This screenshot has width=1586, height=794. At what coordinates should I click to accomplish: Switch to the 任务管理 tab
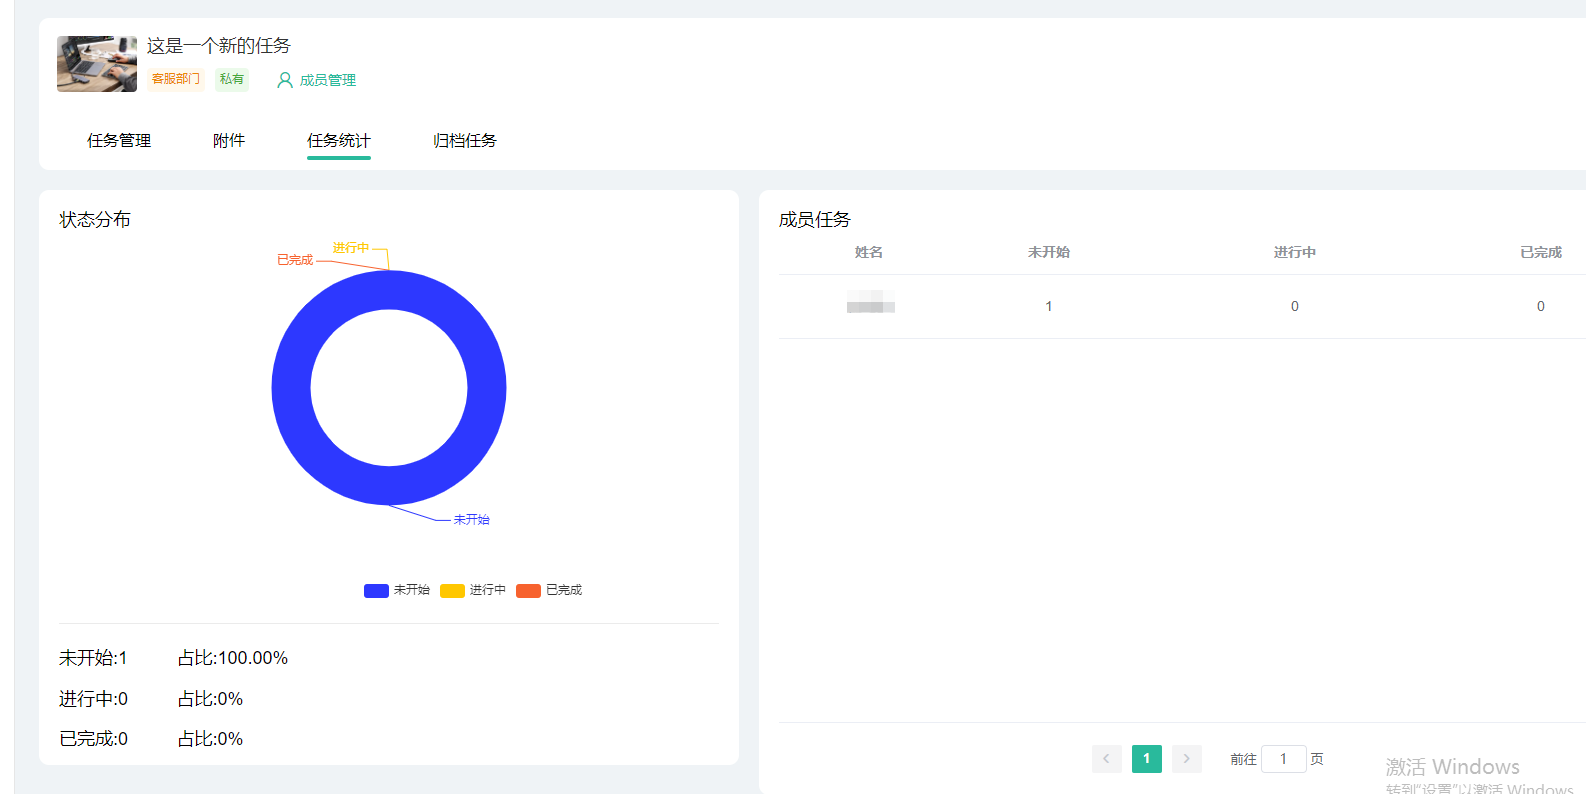coord(119,141)
